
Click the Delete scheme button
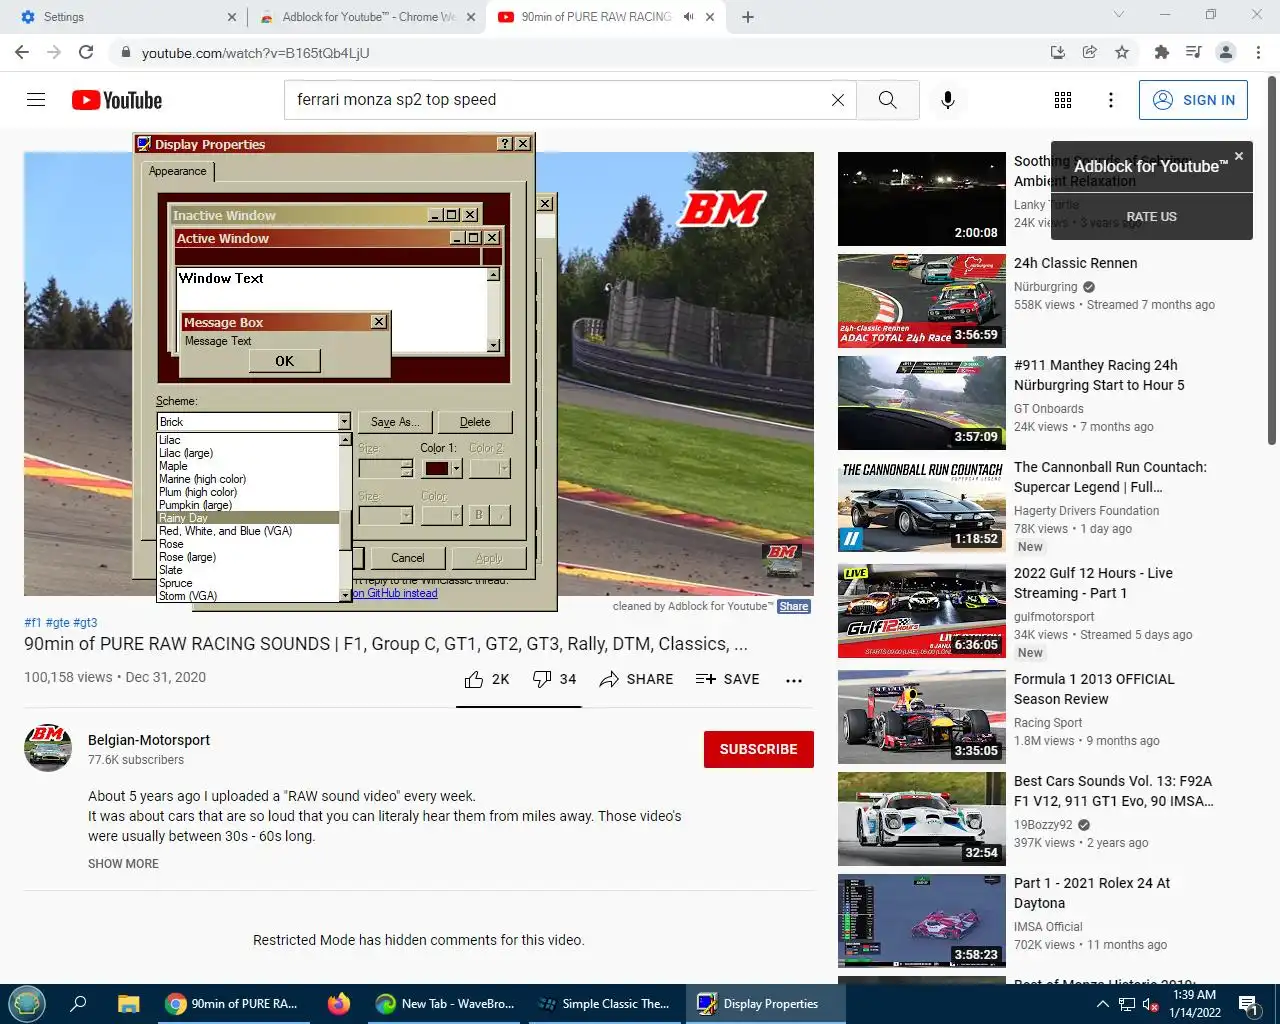tap(475, 422)
